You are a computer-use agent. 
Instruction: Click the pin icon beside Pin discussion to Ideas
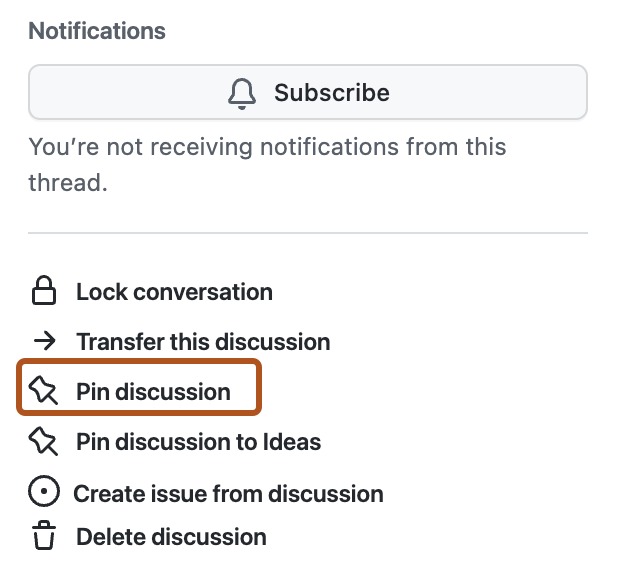43,441
